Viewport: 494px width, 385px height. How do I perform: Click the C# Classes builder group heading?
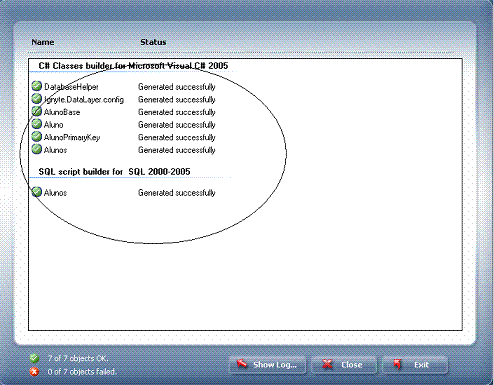[x=133, y=66]
